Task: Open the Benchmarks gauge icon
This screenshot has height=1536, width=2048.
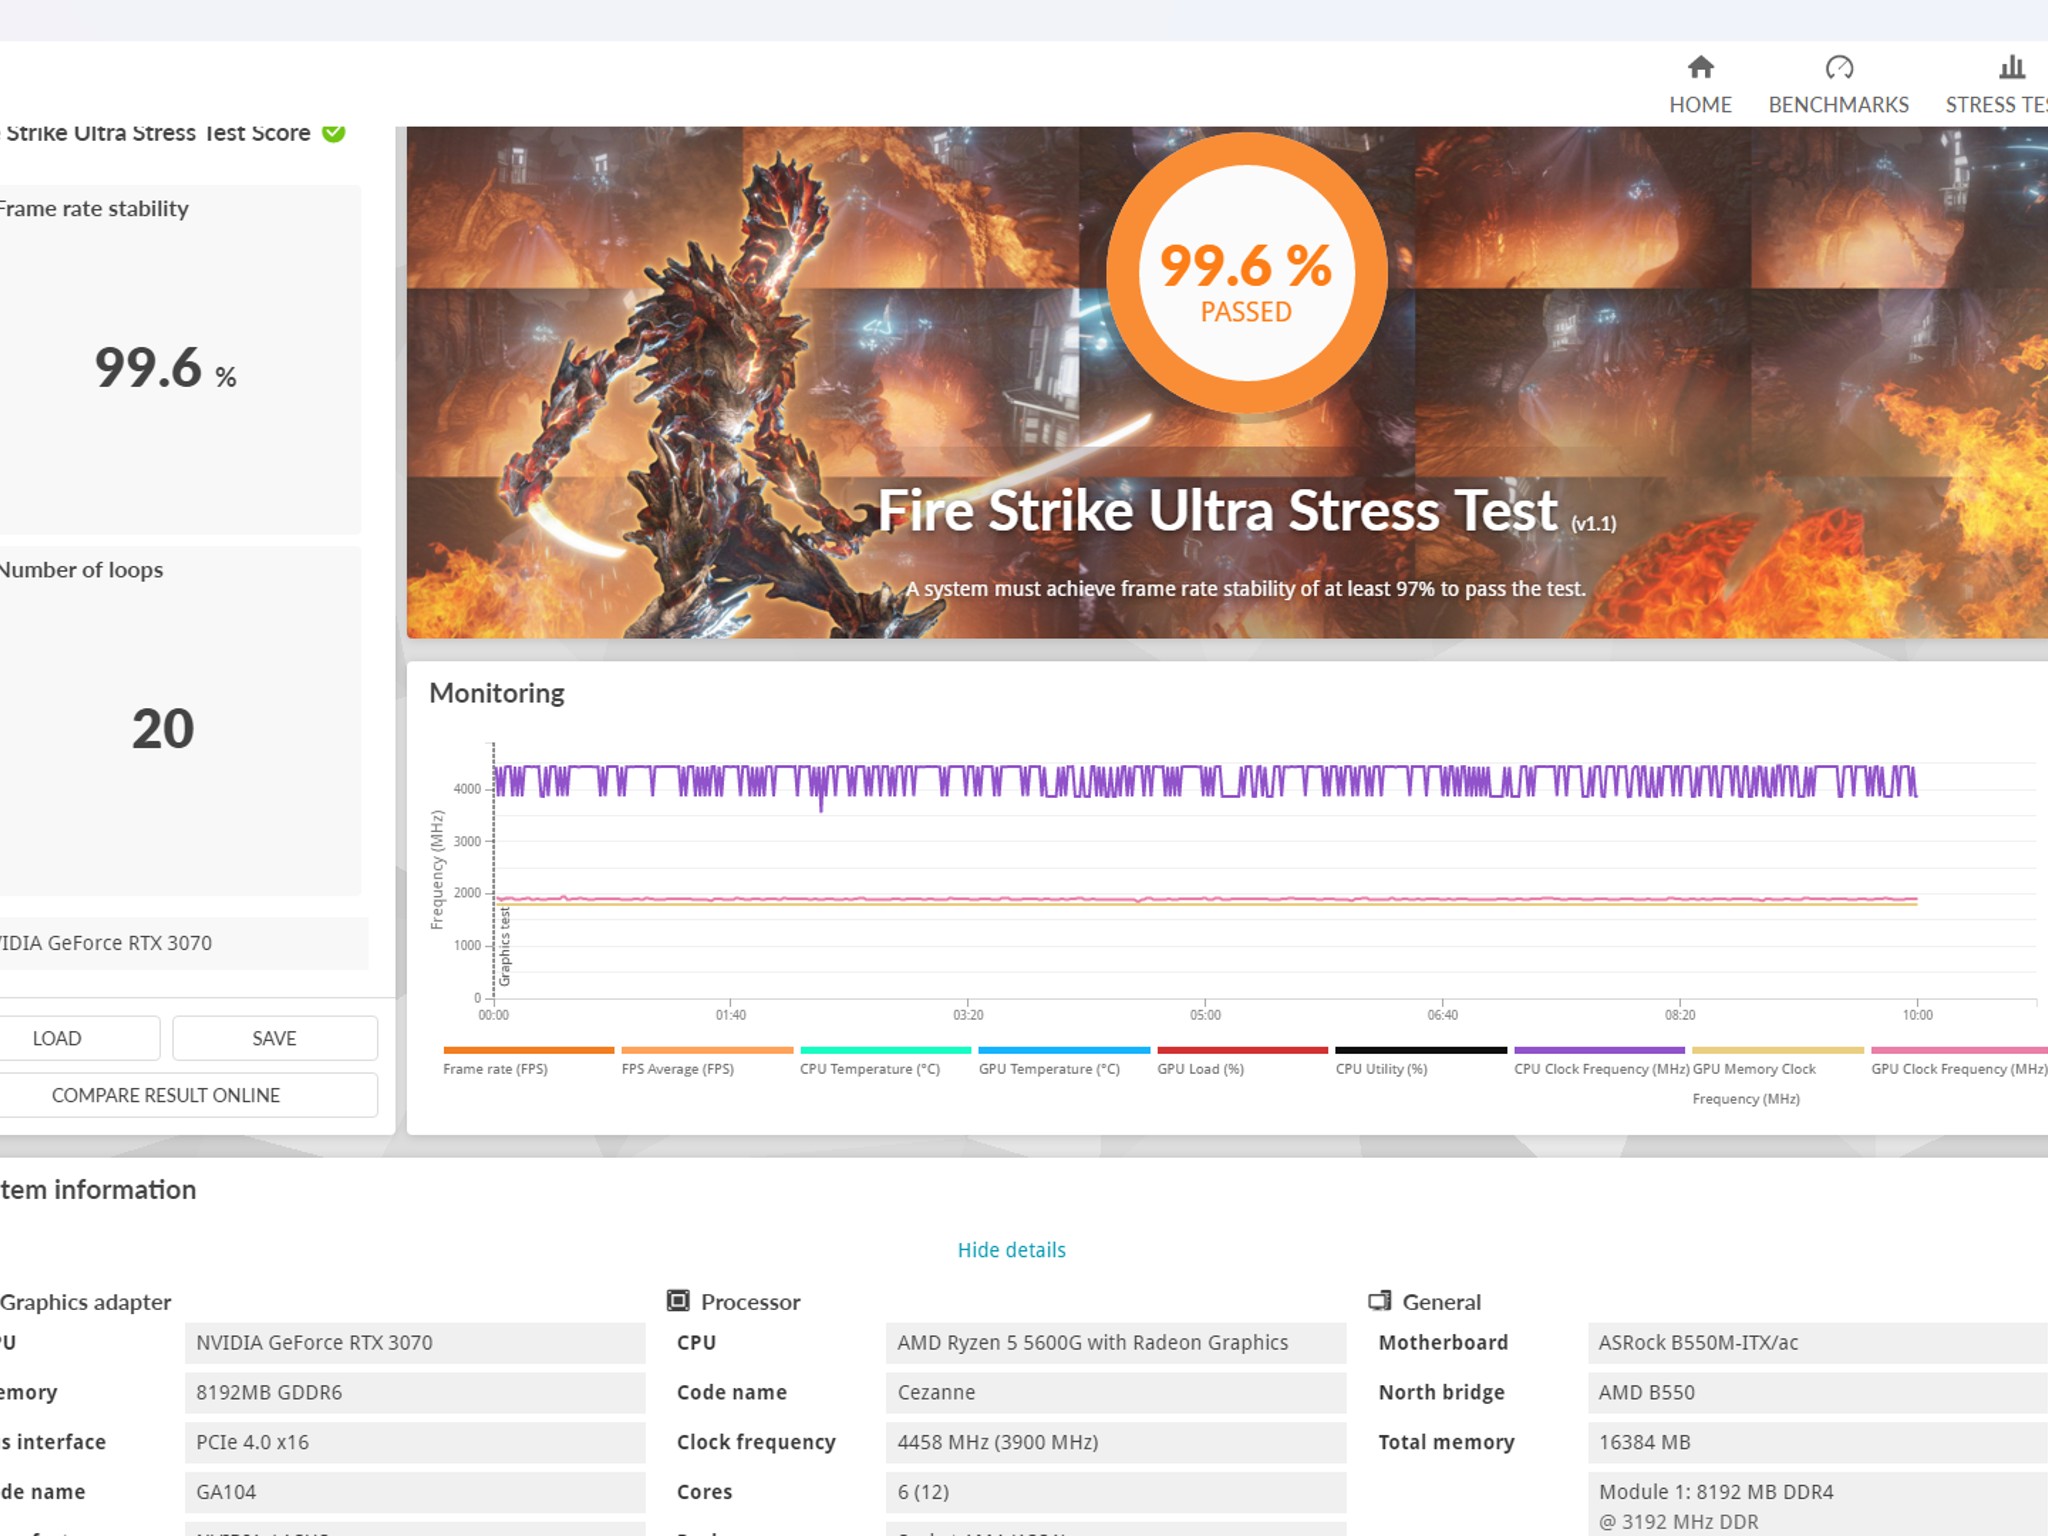Action: coord(1839,67)
